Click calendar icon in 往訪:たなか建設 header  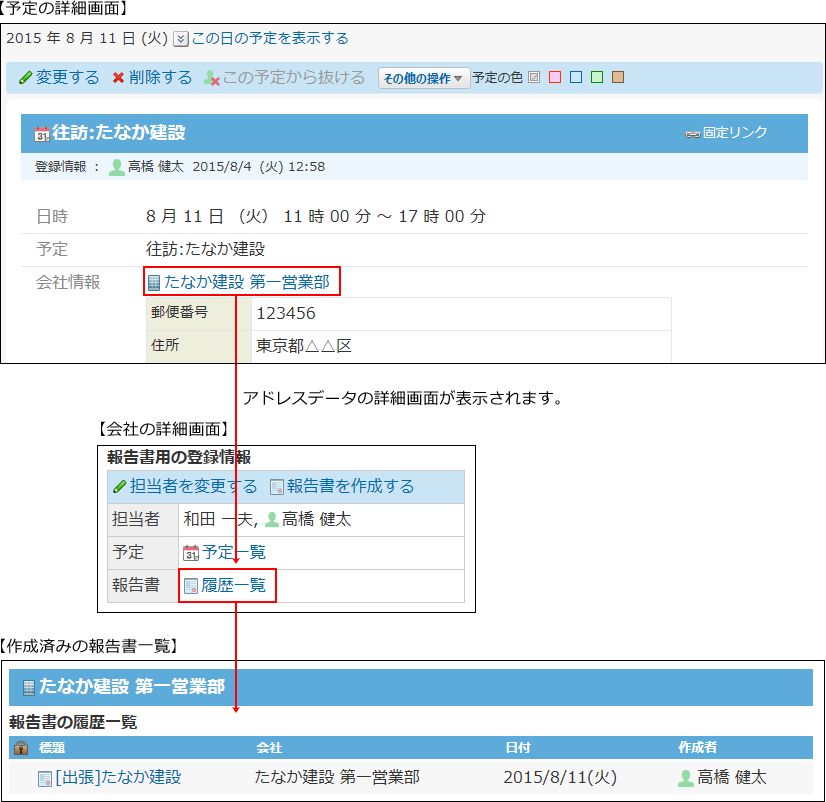[42, 134]
